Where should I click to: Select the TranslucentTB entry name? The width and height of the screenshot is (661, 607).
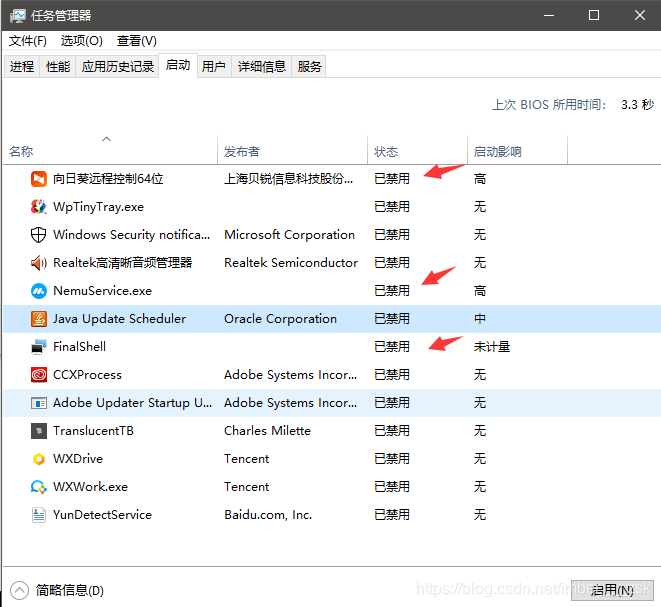(93, 431)
